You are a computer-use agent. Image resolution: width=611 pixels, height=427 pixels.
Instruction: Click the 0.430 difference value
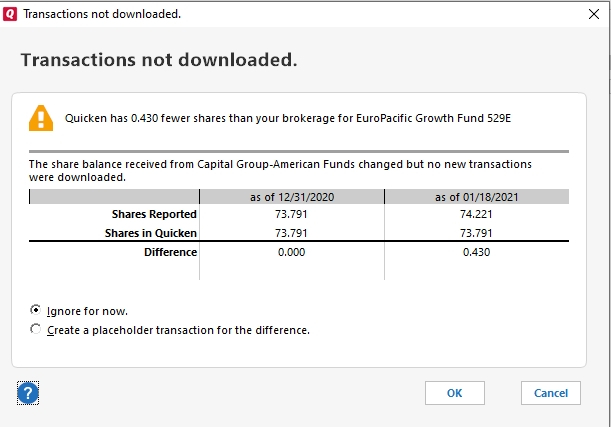pos(476,252)
